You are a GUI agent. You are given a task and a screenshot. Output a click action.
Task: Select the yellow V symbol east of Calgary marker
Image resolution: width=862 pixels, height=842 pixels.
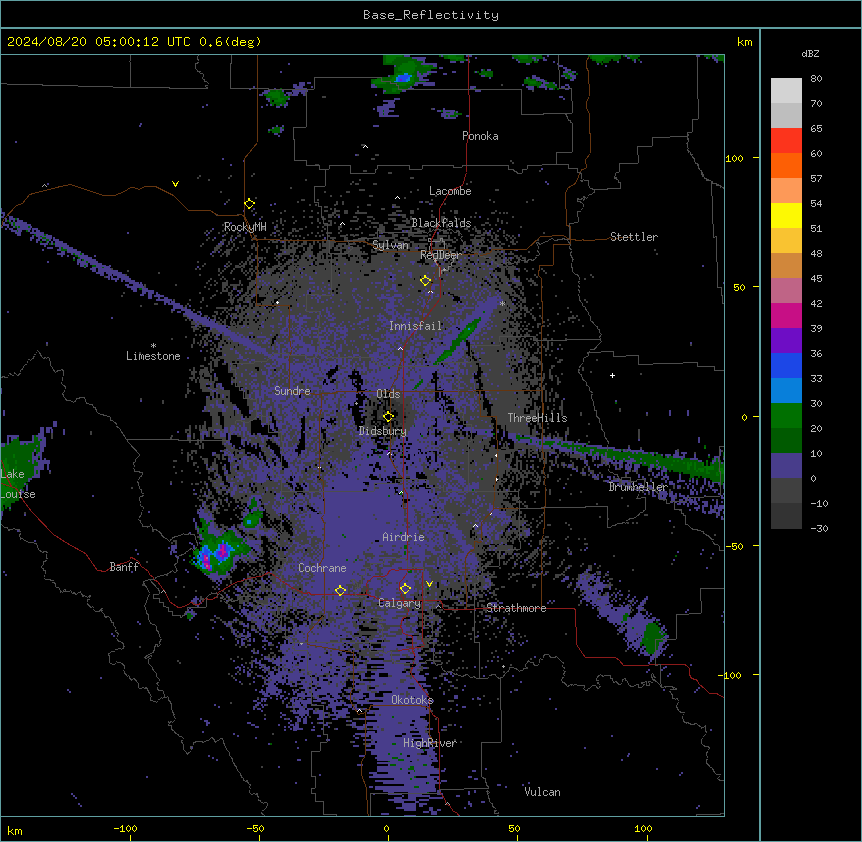429,584
